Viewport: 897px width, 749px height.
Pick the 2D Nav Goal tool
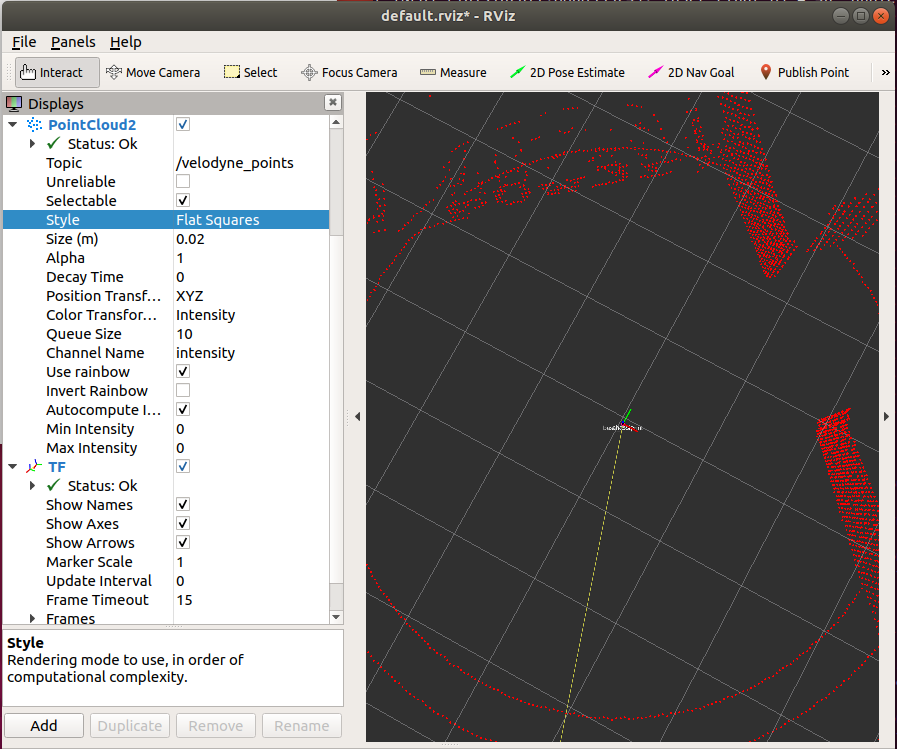pos(691,72)
